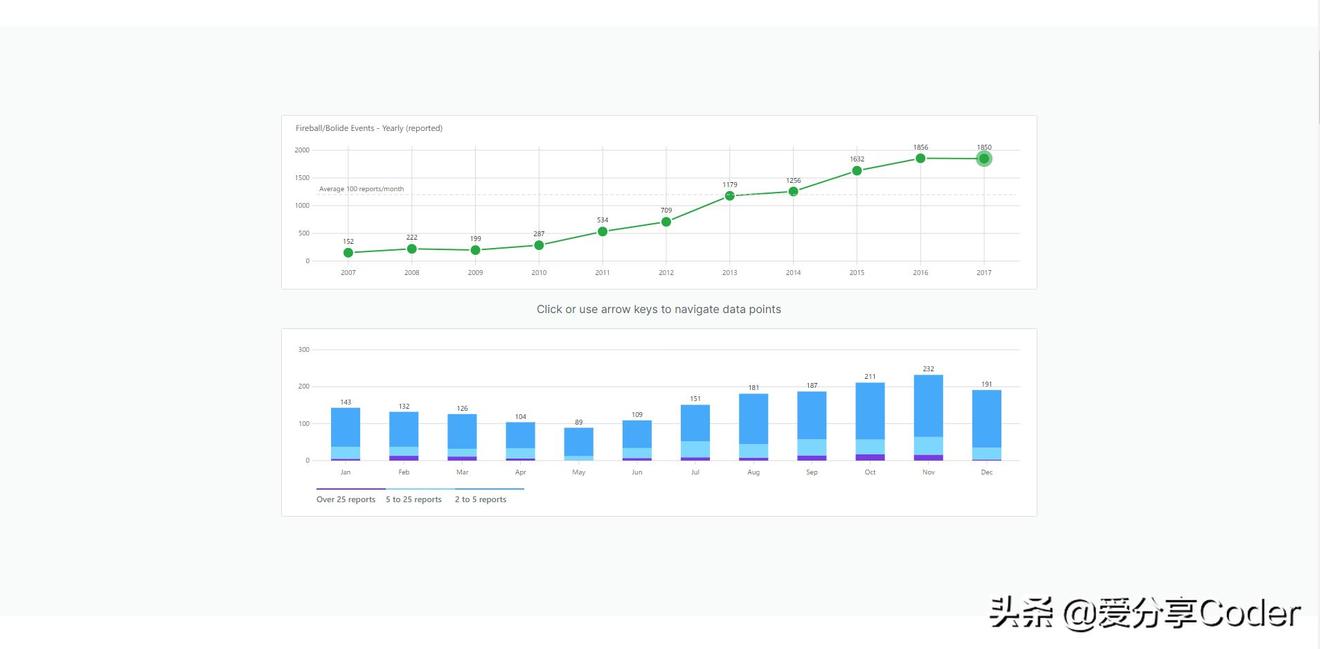Toggle the '5 to 25 reports' legend item

413,499
